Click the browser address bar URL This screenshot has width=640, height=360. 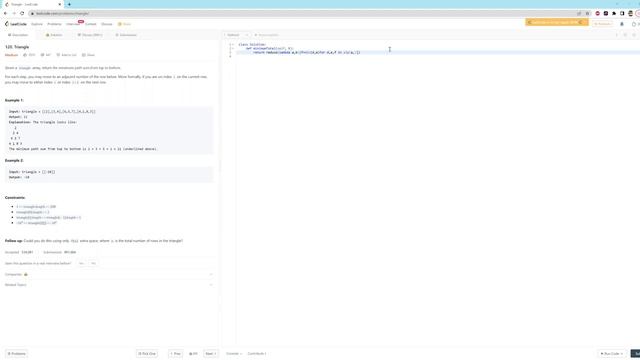pos(62,13)
